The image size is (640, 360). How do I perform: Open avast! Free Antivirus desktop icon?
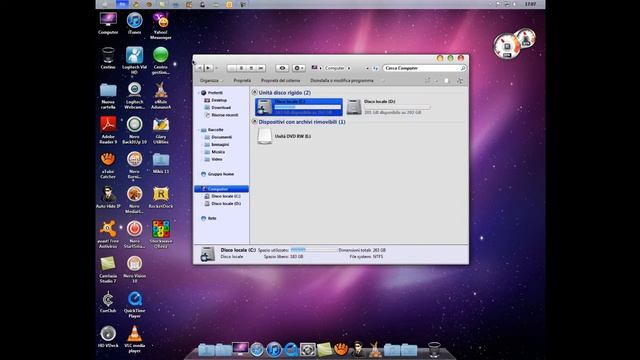(x=108, y=234)
